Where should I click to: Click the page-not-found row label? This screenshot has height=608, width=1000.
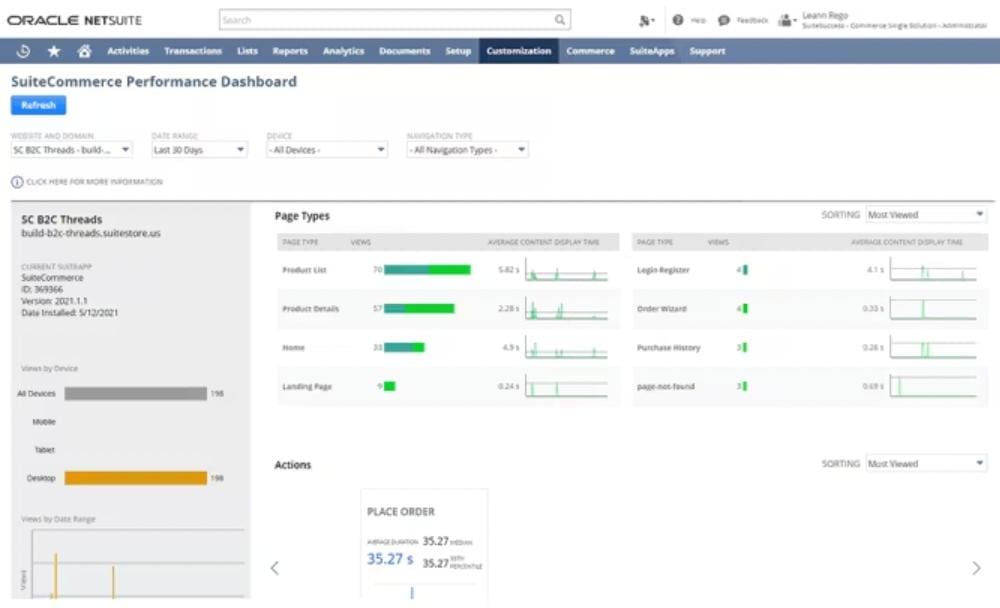[x=665, y=387]
